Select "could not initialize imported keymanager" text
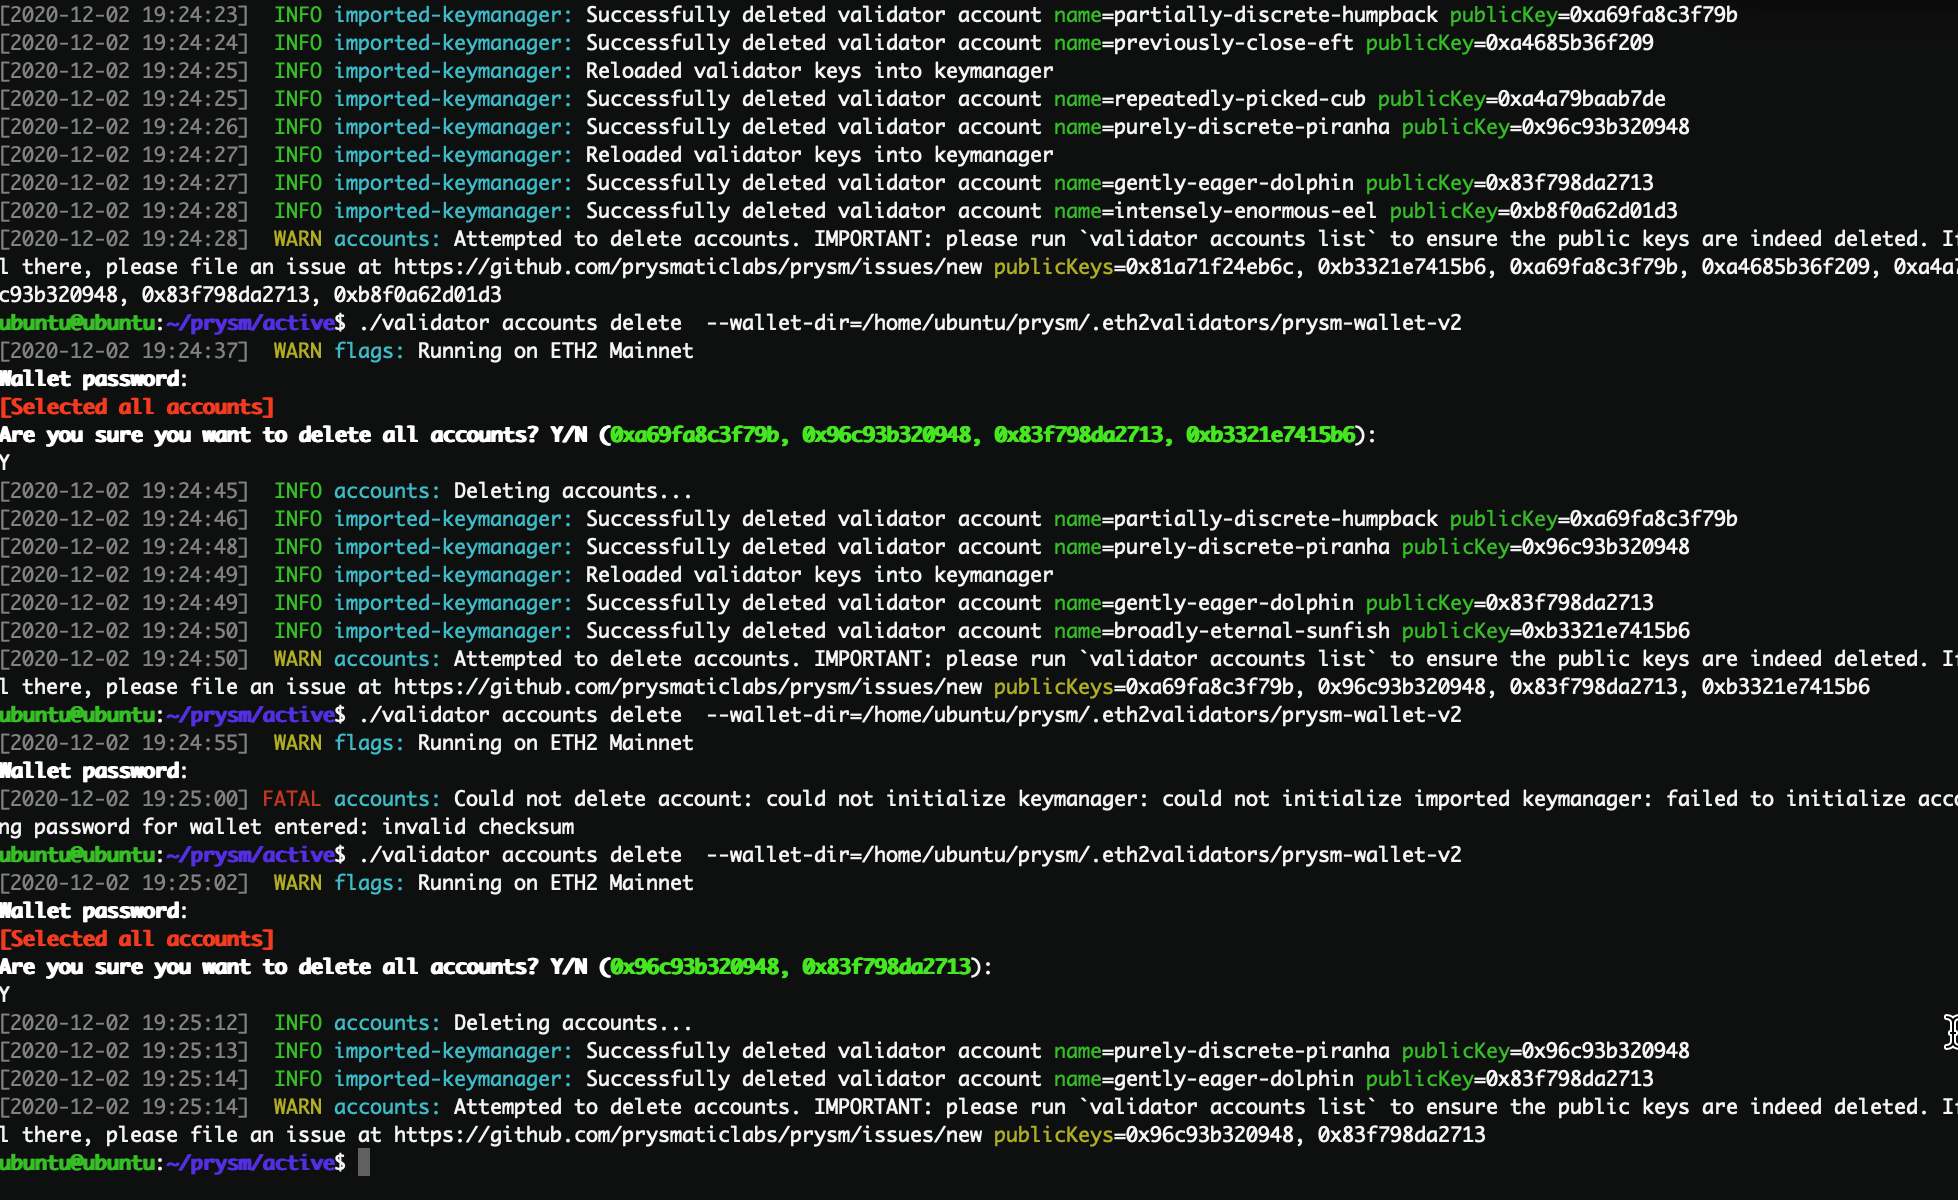 1407,799
